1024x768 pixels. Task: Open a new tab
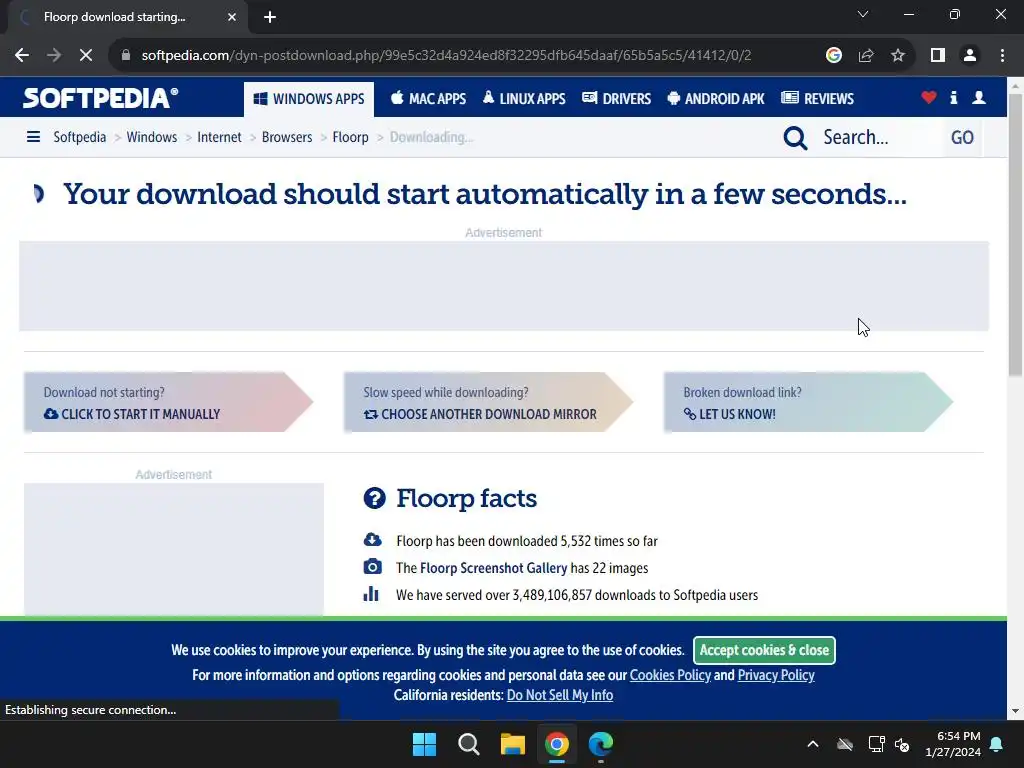pos(270,17)
